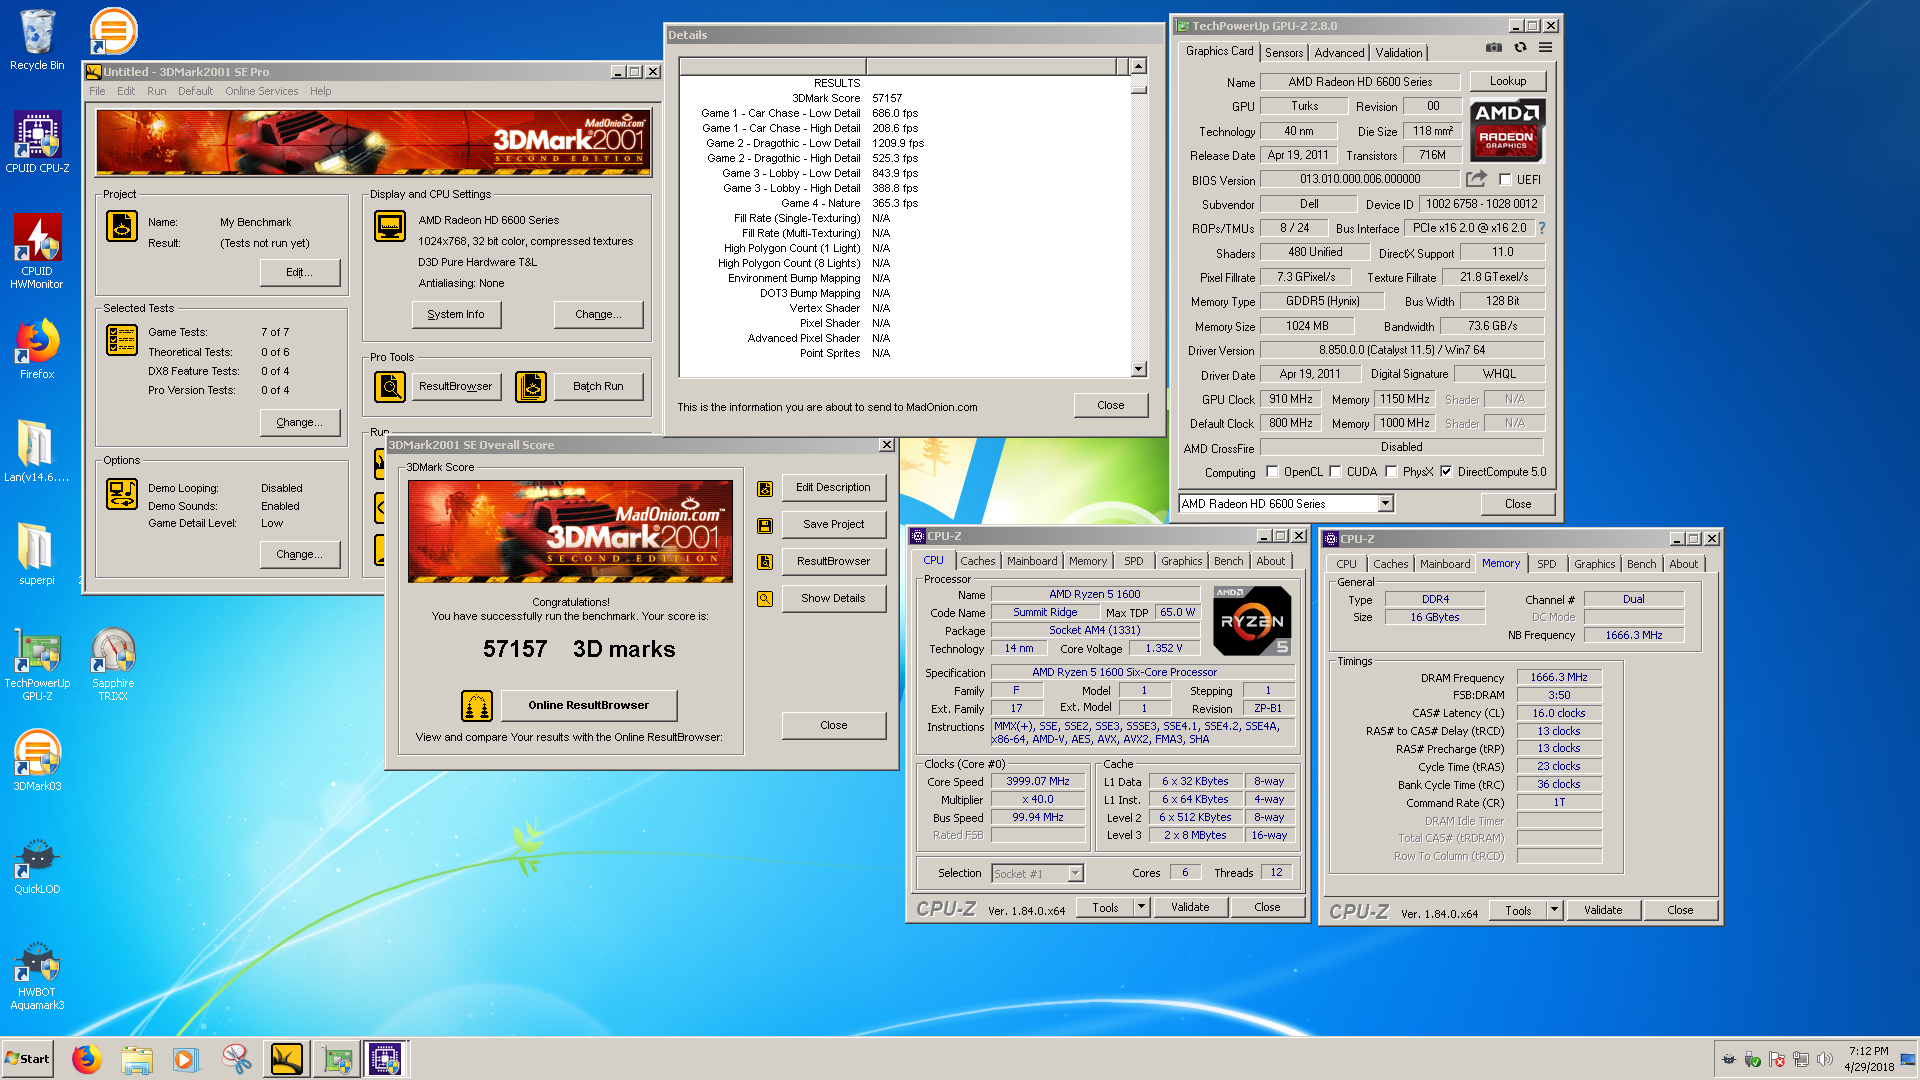This screenshot has height=1080, width=1920.
Task: Click the Pro Tools ResultBrowser magnifier icon
Action: tap(390, 386)
